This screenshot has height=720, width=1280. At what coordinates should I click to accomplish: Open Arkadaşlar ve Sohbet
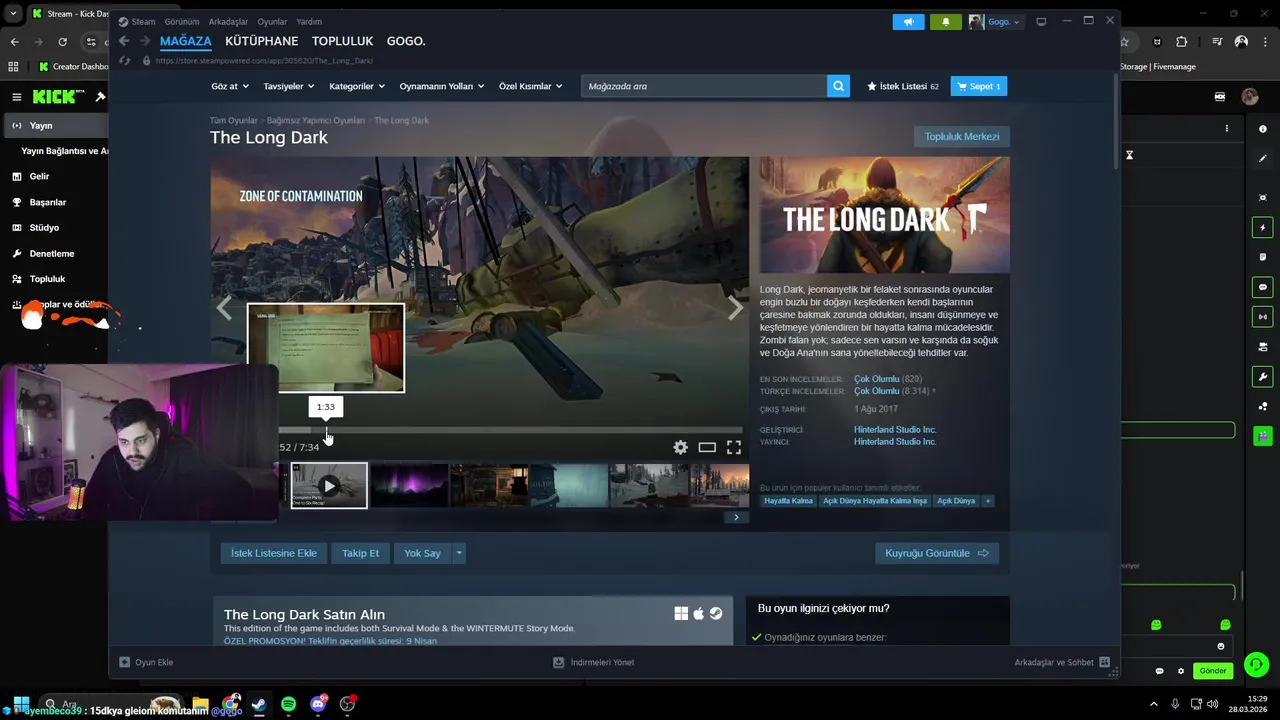[x=1062, y=662]
